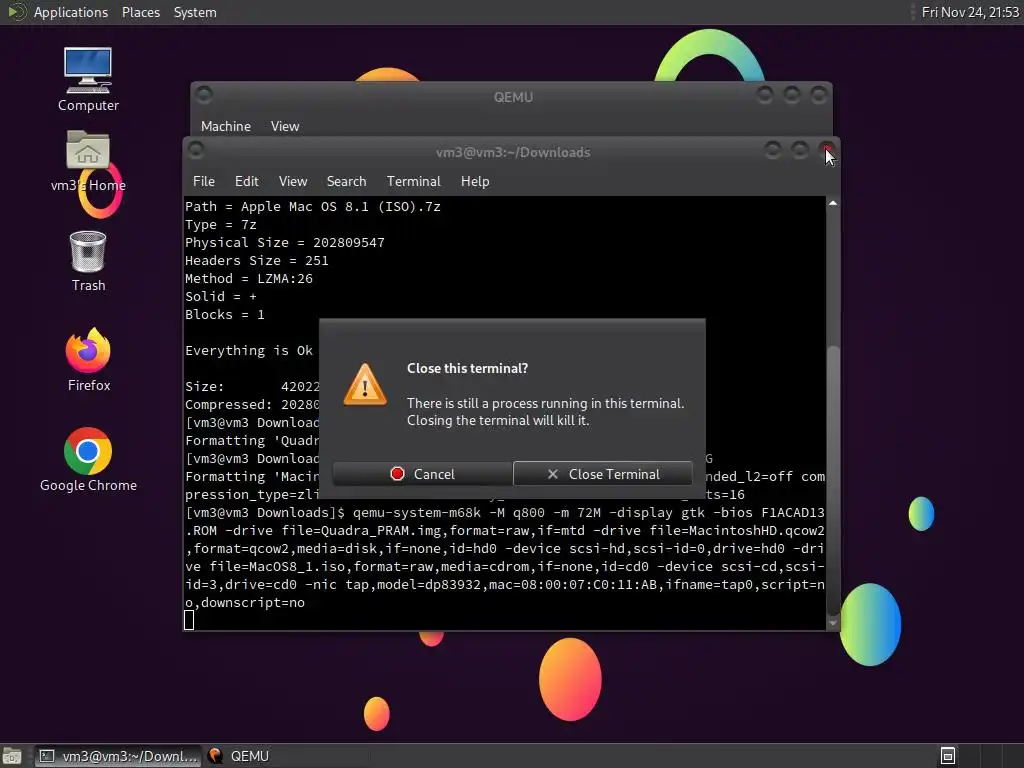The height and width of the screenshot is (768, 1024).
Task: Click the terminal vertical scrollbar thumb
Action: [833, 480]
